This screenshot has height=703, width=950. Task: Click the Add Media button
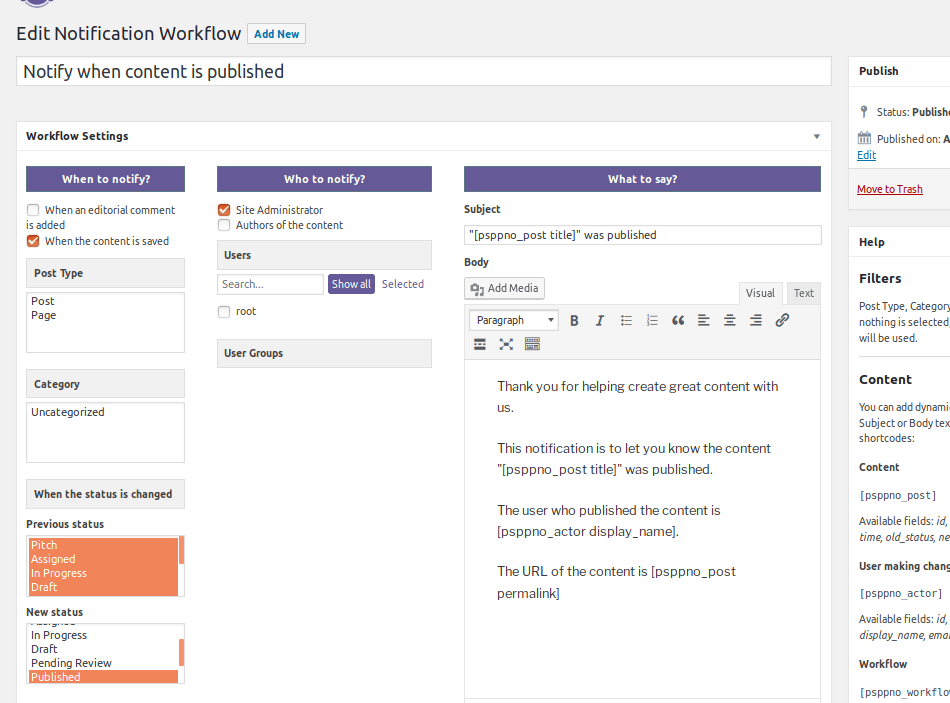[x=504, y=288]
